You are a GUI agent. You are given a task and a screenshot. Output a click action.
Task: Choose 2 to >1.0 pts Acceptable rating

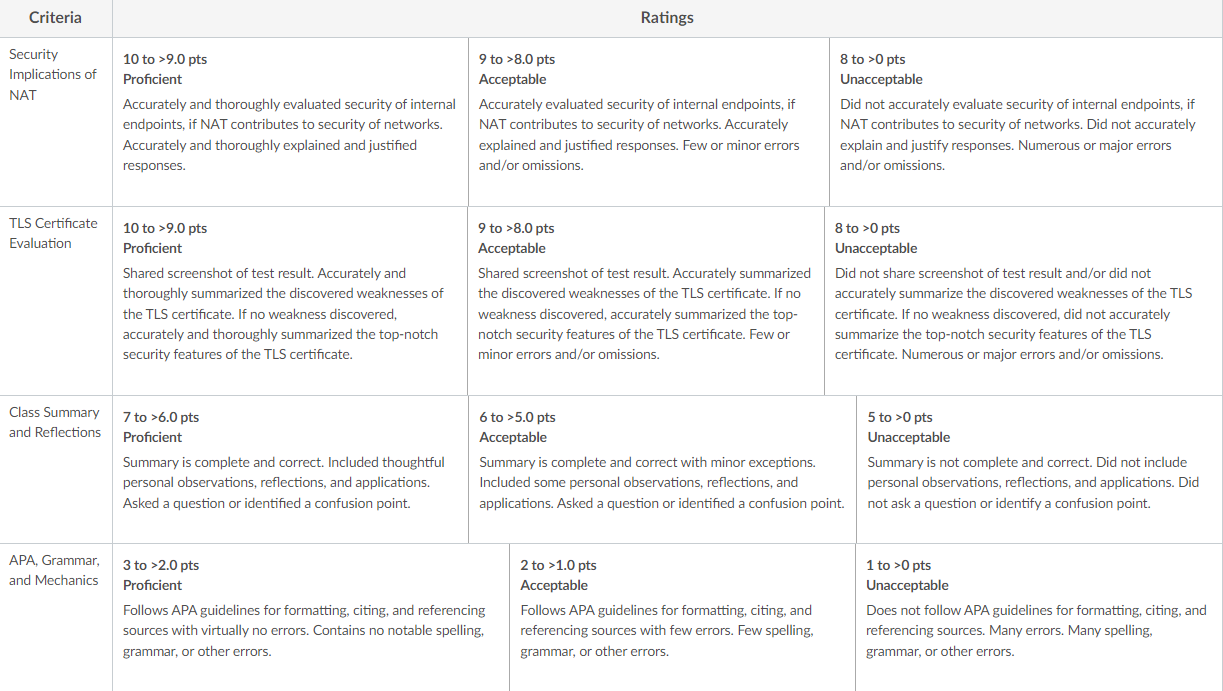tap(683, 617)
